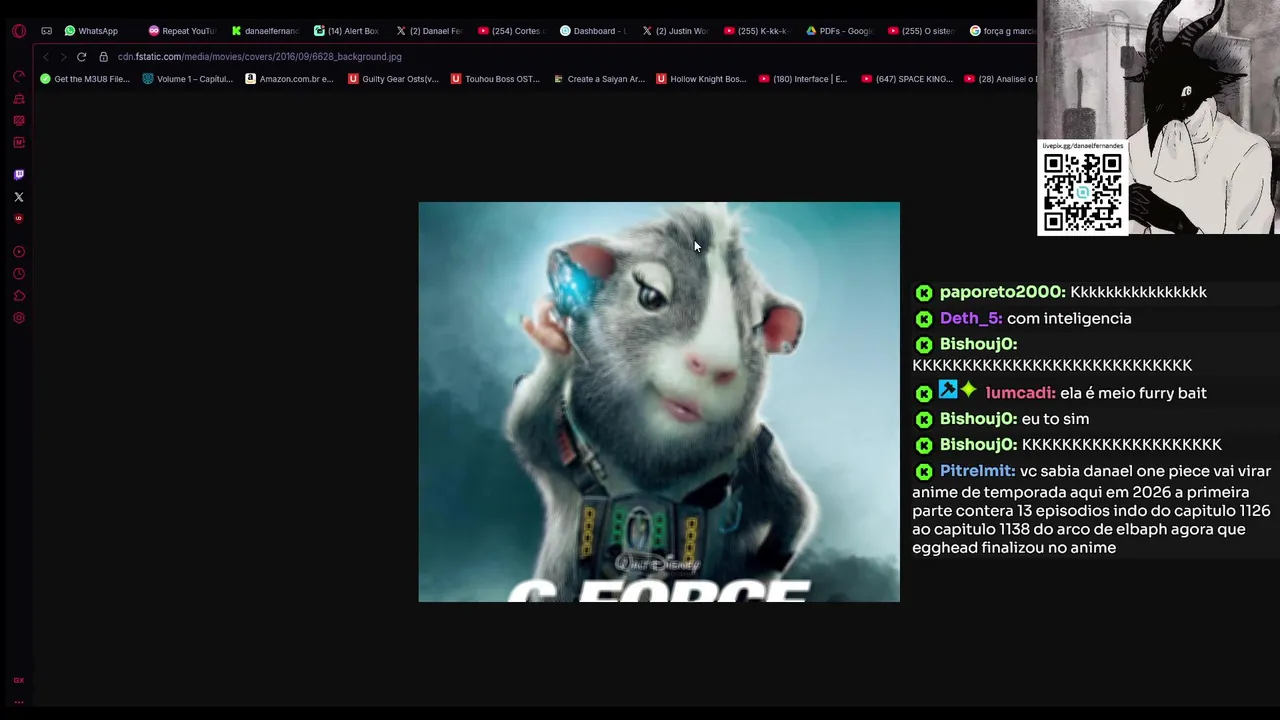
Task: Click the GX icon at sidebar bottom
Action: coord(18,680)
